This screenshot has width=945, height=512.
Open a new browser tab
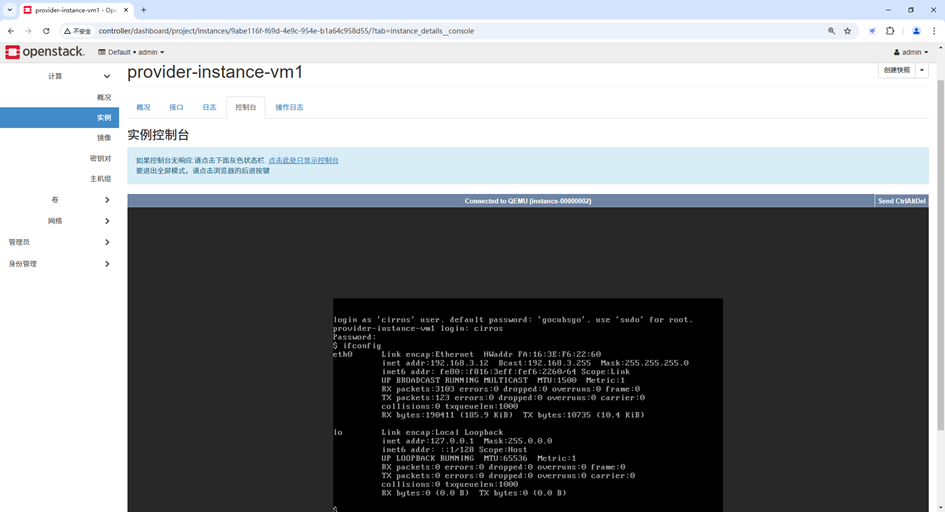(143, 10)
